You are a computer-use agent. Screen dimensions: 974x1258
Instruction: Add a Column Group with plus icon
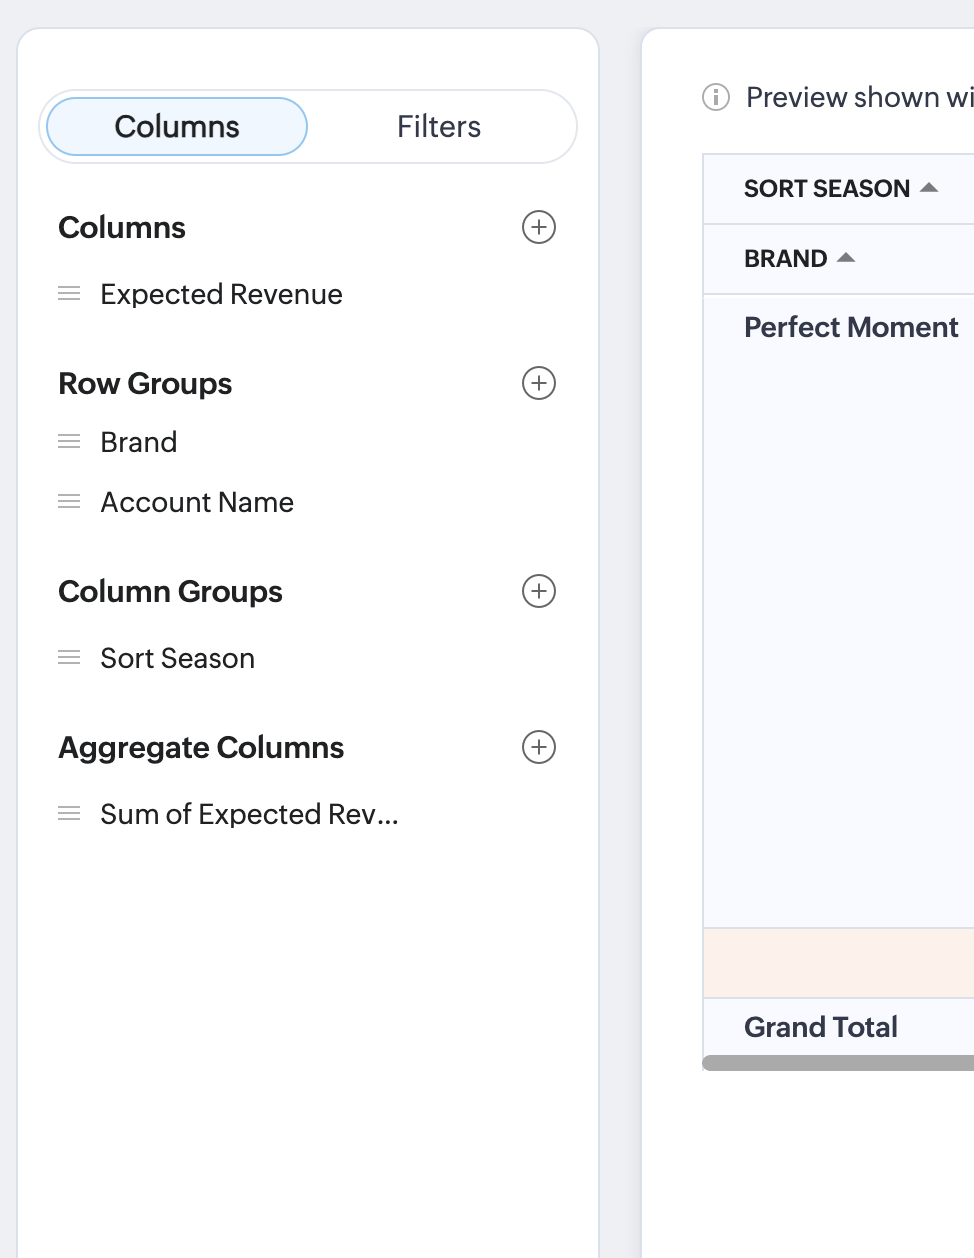pos(539,591)
